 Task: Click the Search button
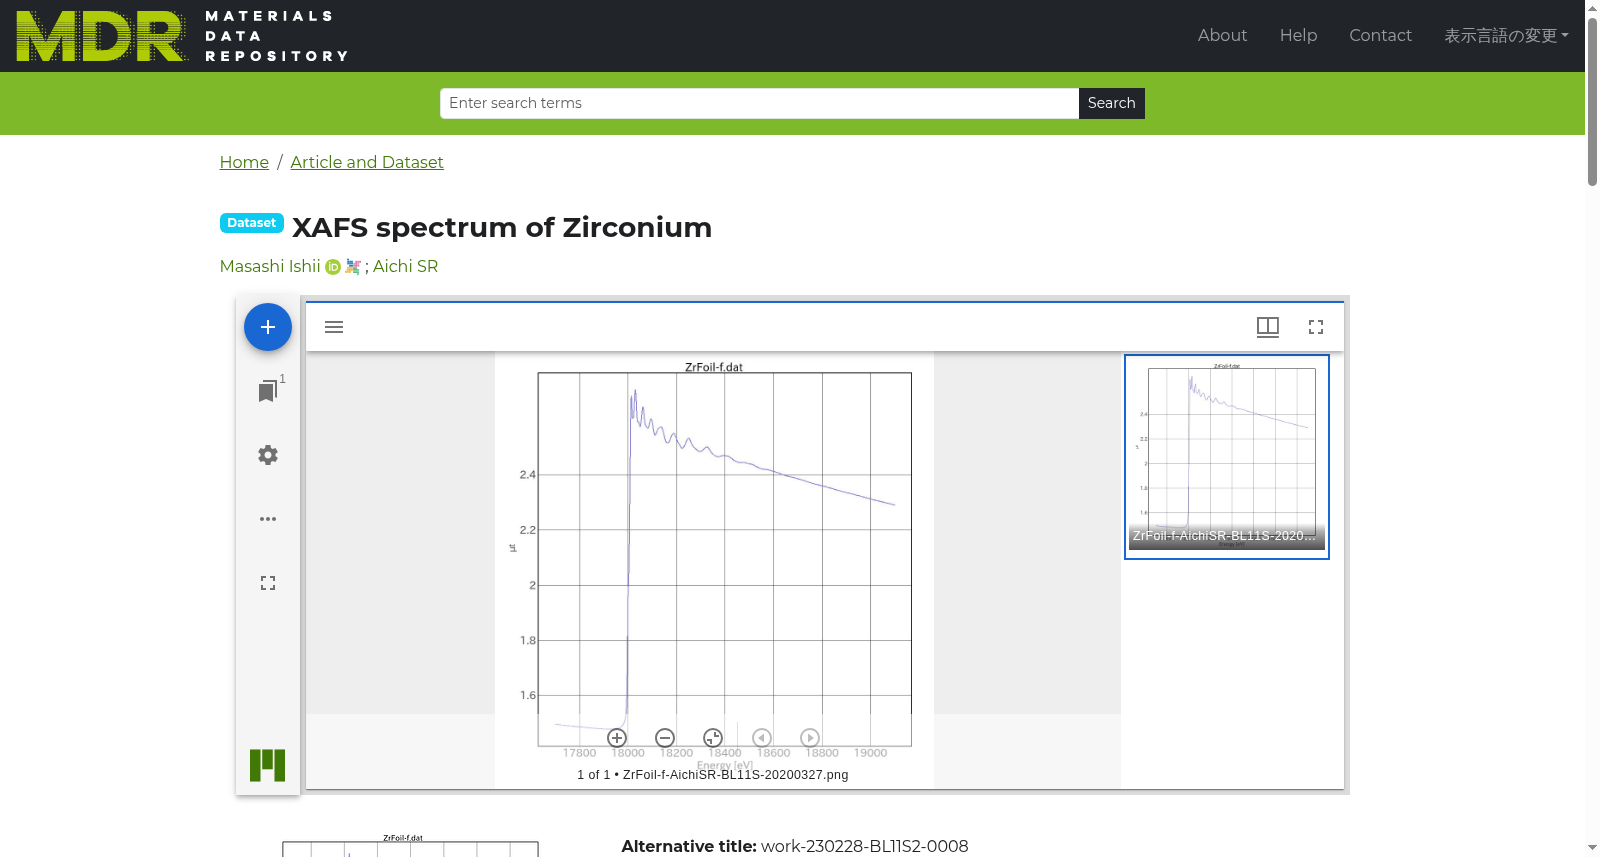(x=1112, y=103)
